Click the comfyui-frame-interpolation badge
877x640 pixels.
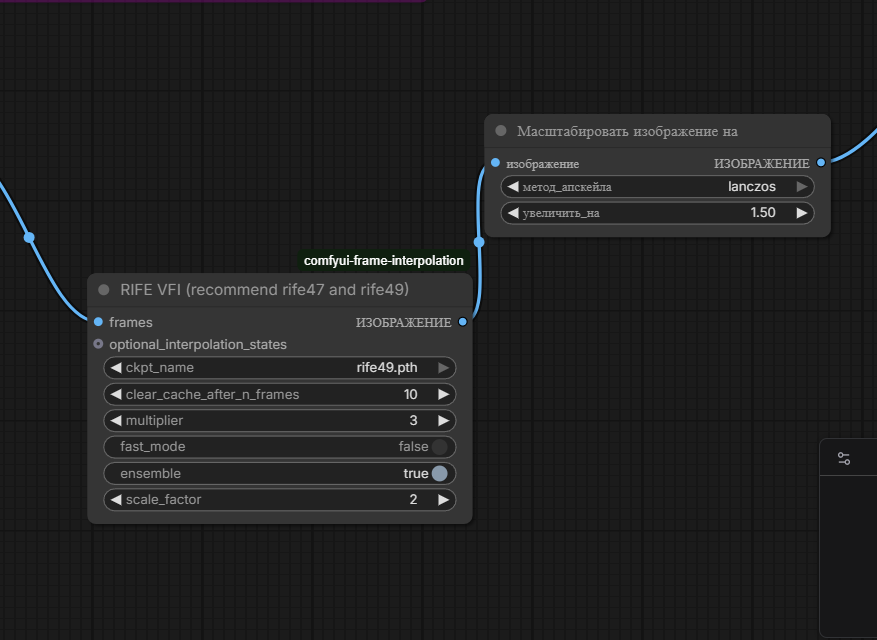point(384,261)
